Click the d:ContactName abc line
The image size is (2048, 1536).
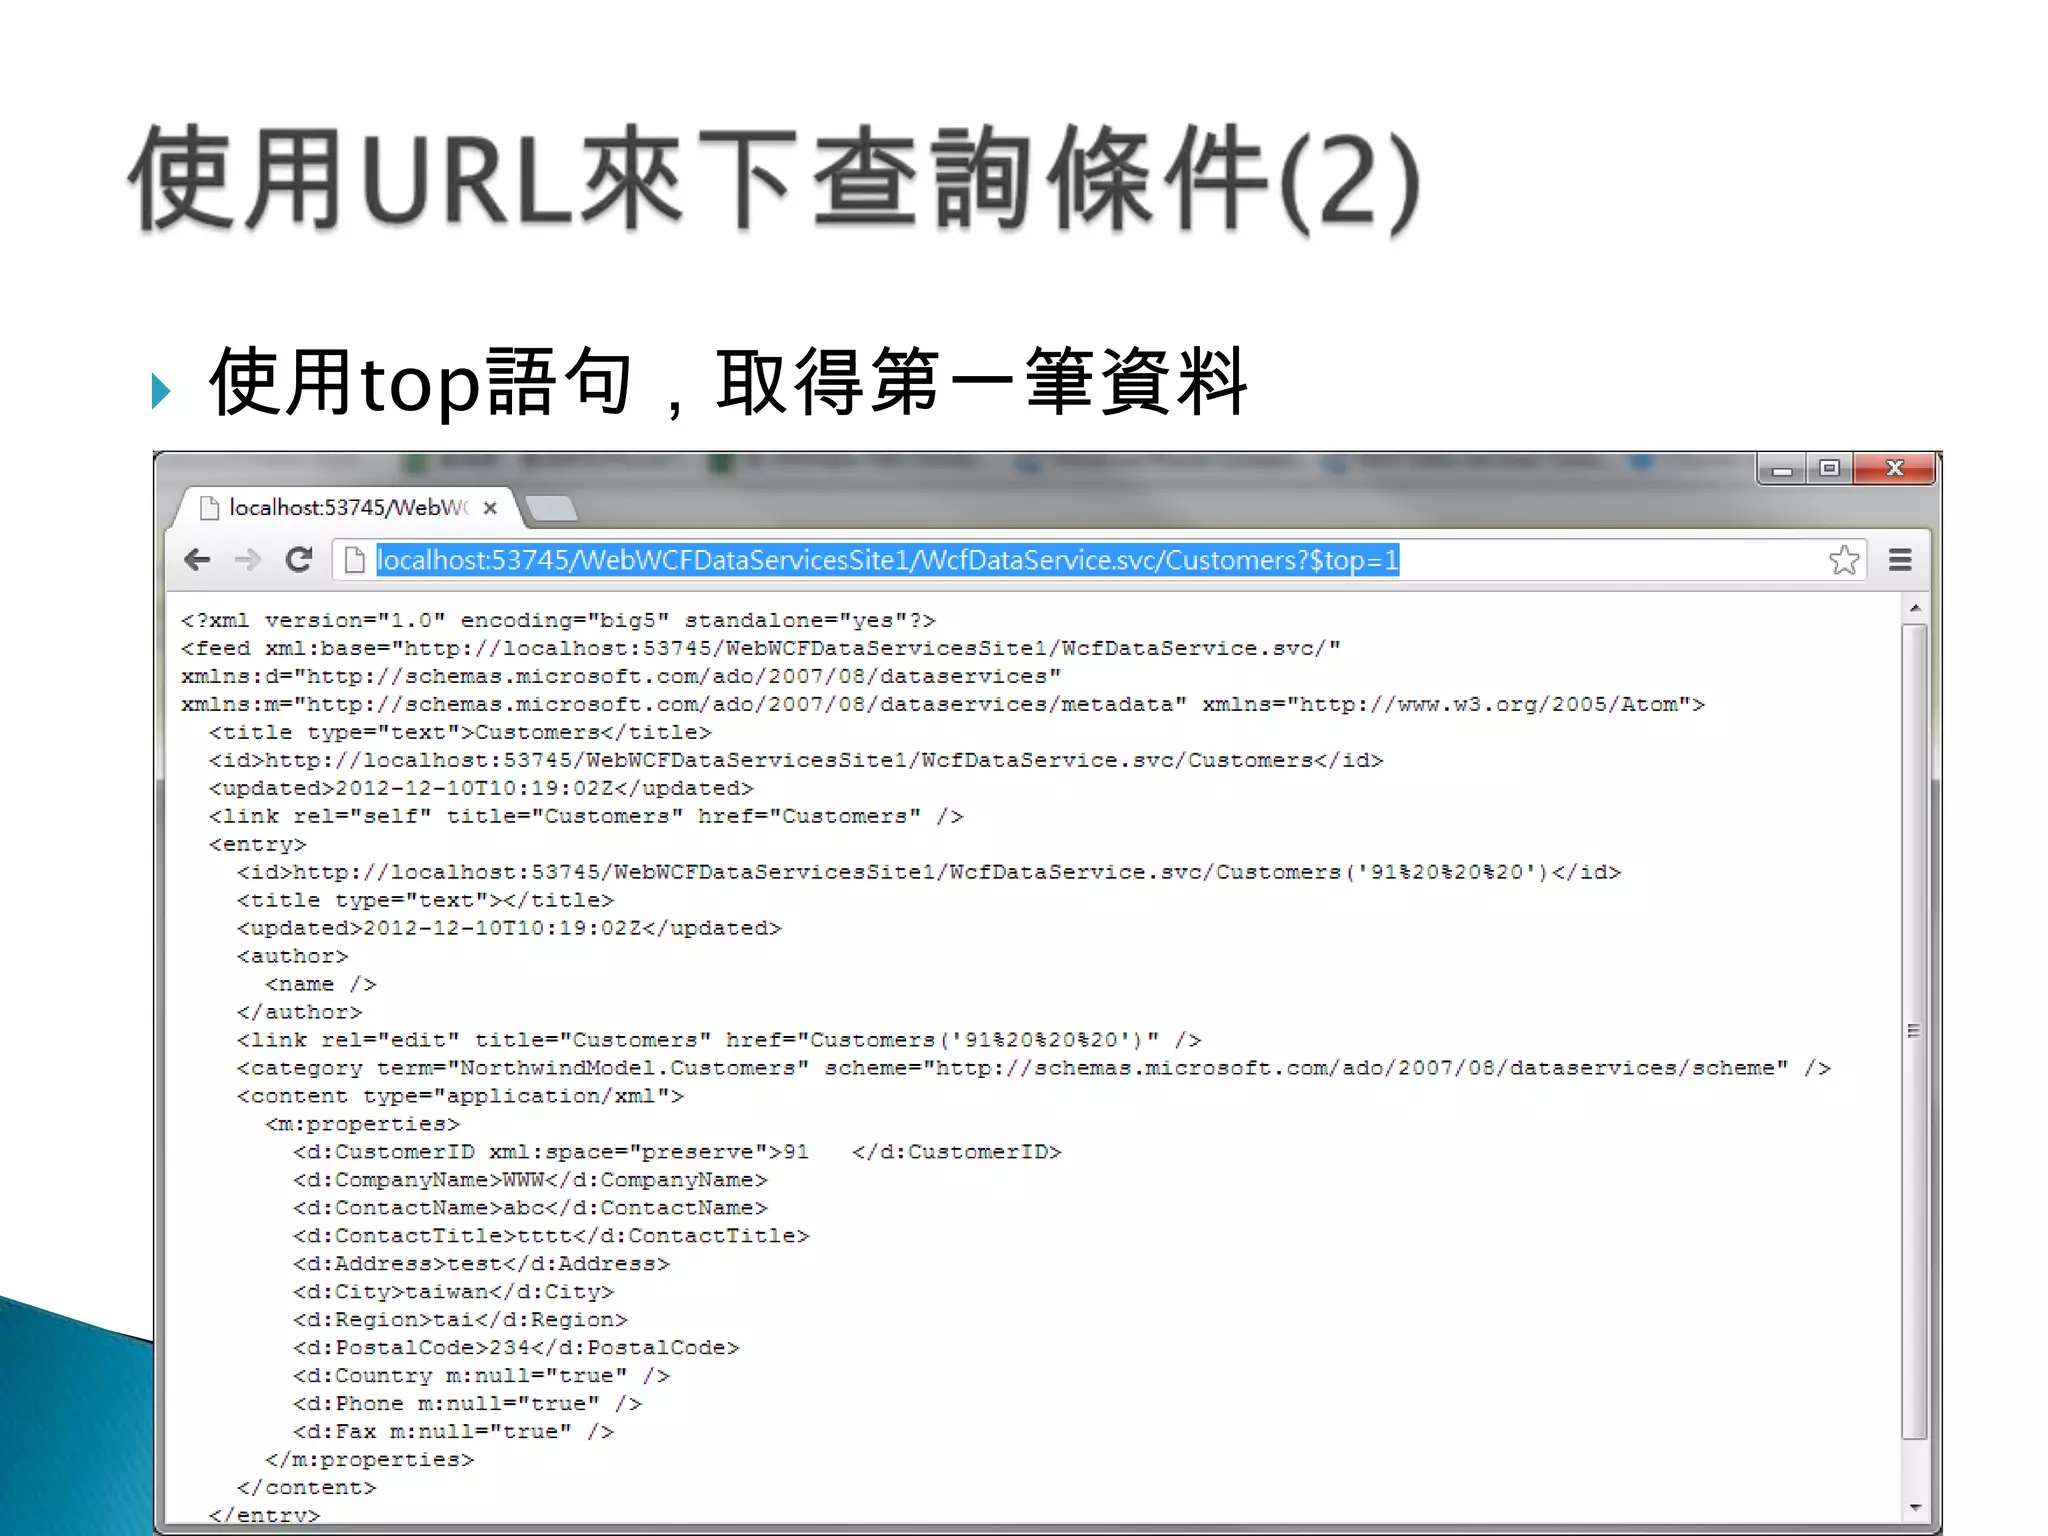click(530, 1209)
